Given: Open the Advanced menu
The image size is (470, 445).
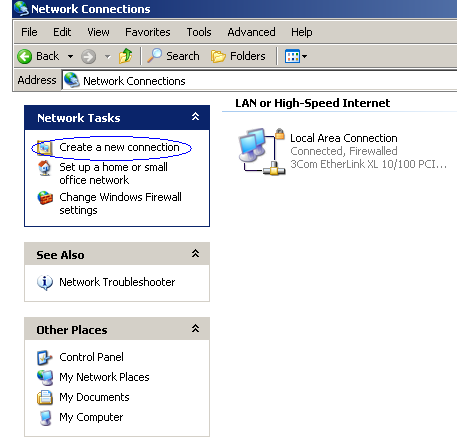Looking at the screenshot, I should pyautogui.click(x=251, y=32).
